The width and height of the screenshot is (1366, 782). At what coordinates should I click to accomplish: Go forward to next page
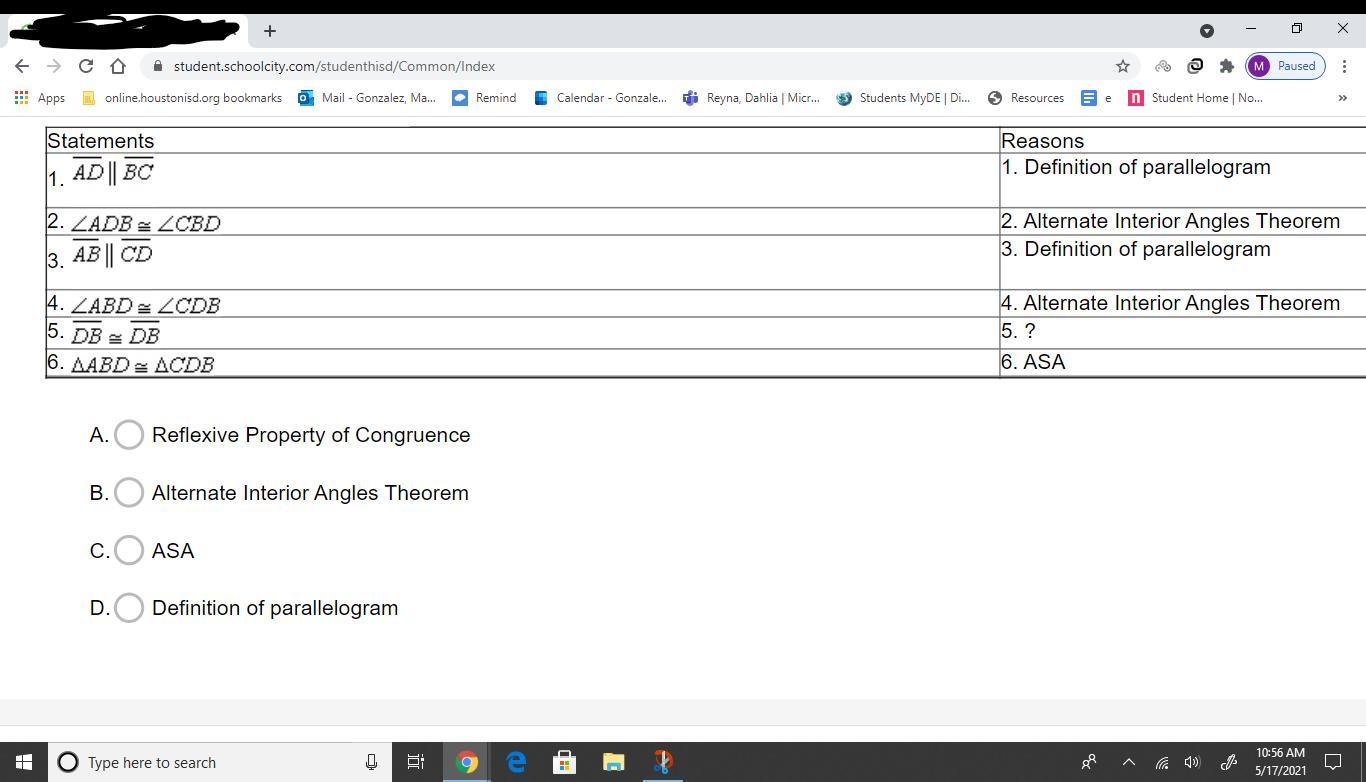pyautogui.click(x=54, y=66)
